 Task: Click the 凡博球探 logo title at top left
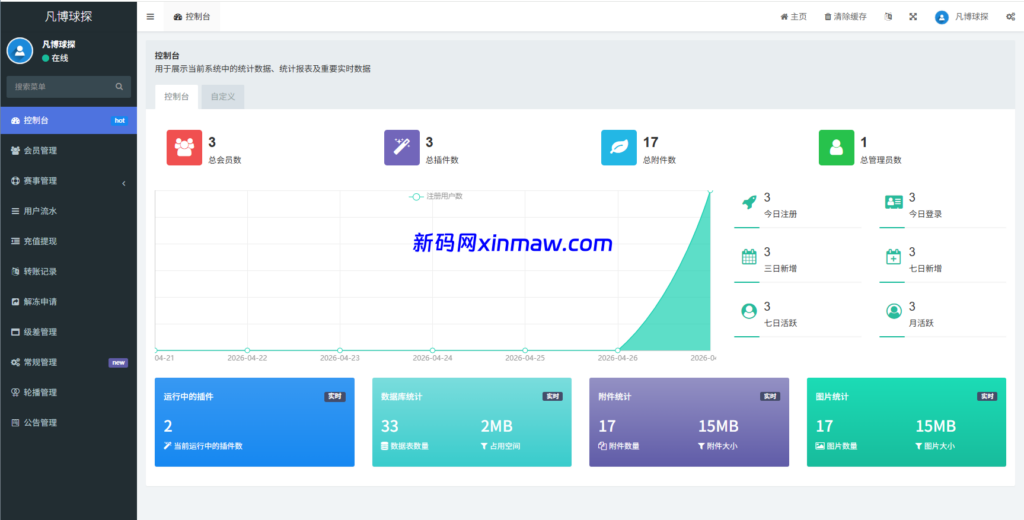click(x=69, y=16)
